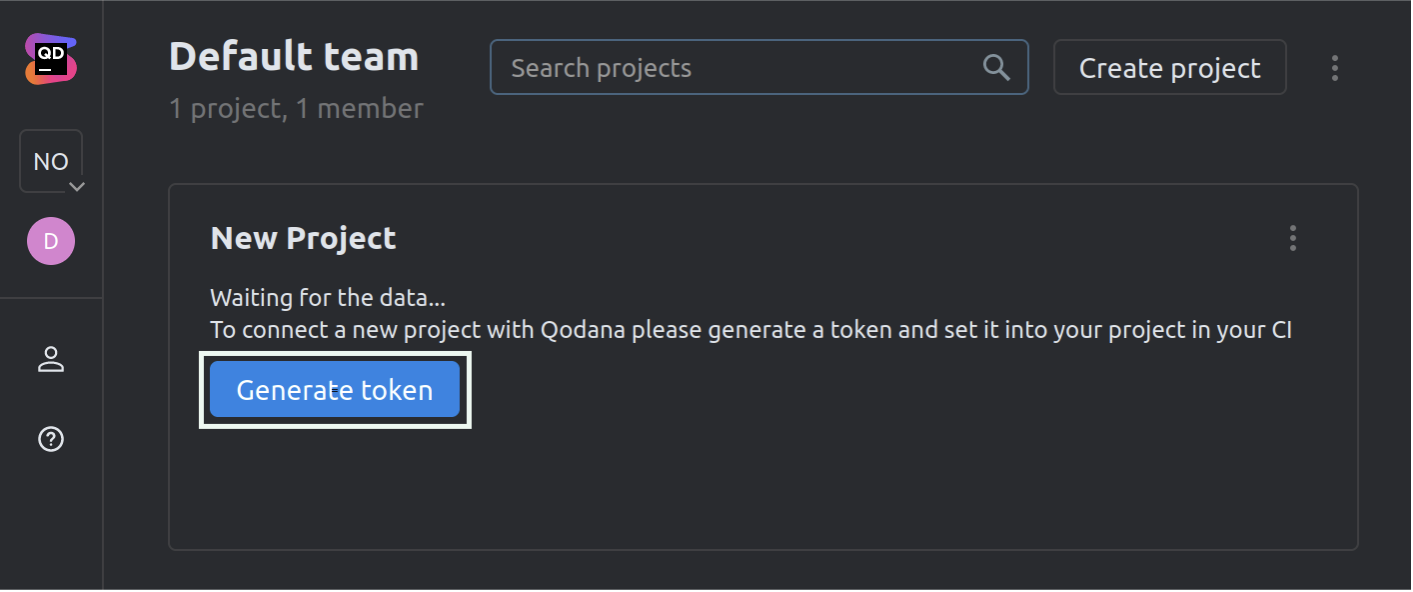
Task: Select the Qodana CI instructions text
Action: click(x=750, y=329)
